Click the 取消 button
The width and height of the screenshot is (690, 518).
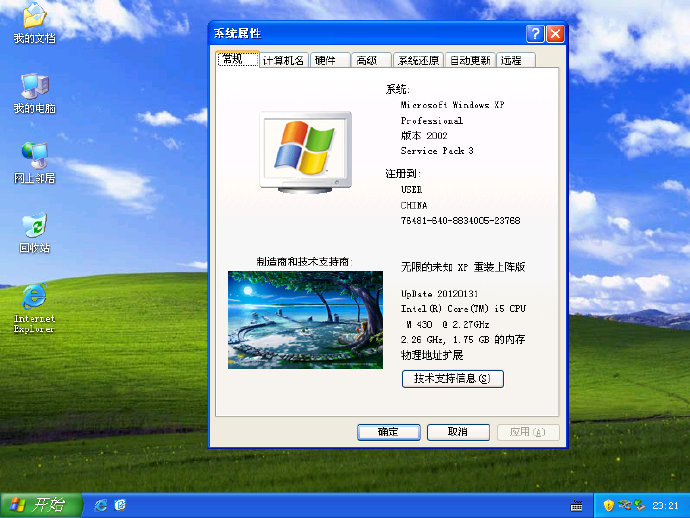(x=458, y=432)
